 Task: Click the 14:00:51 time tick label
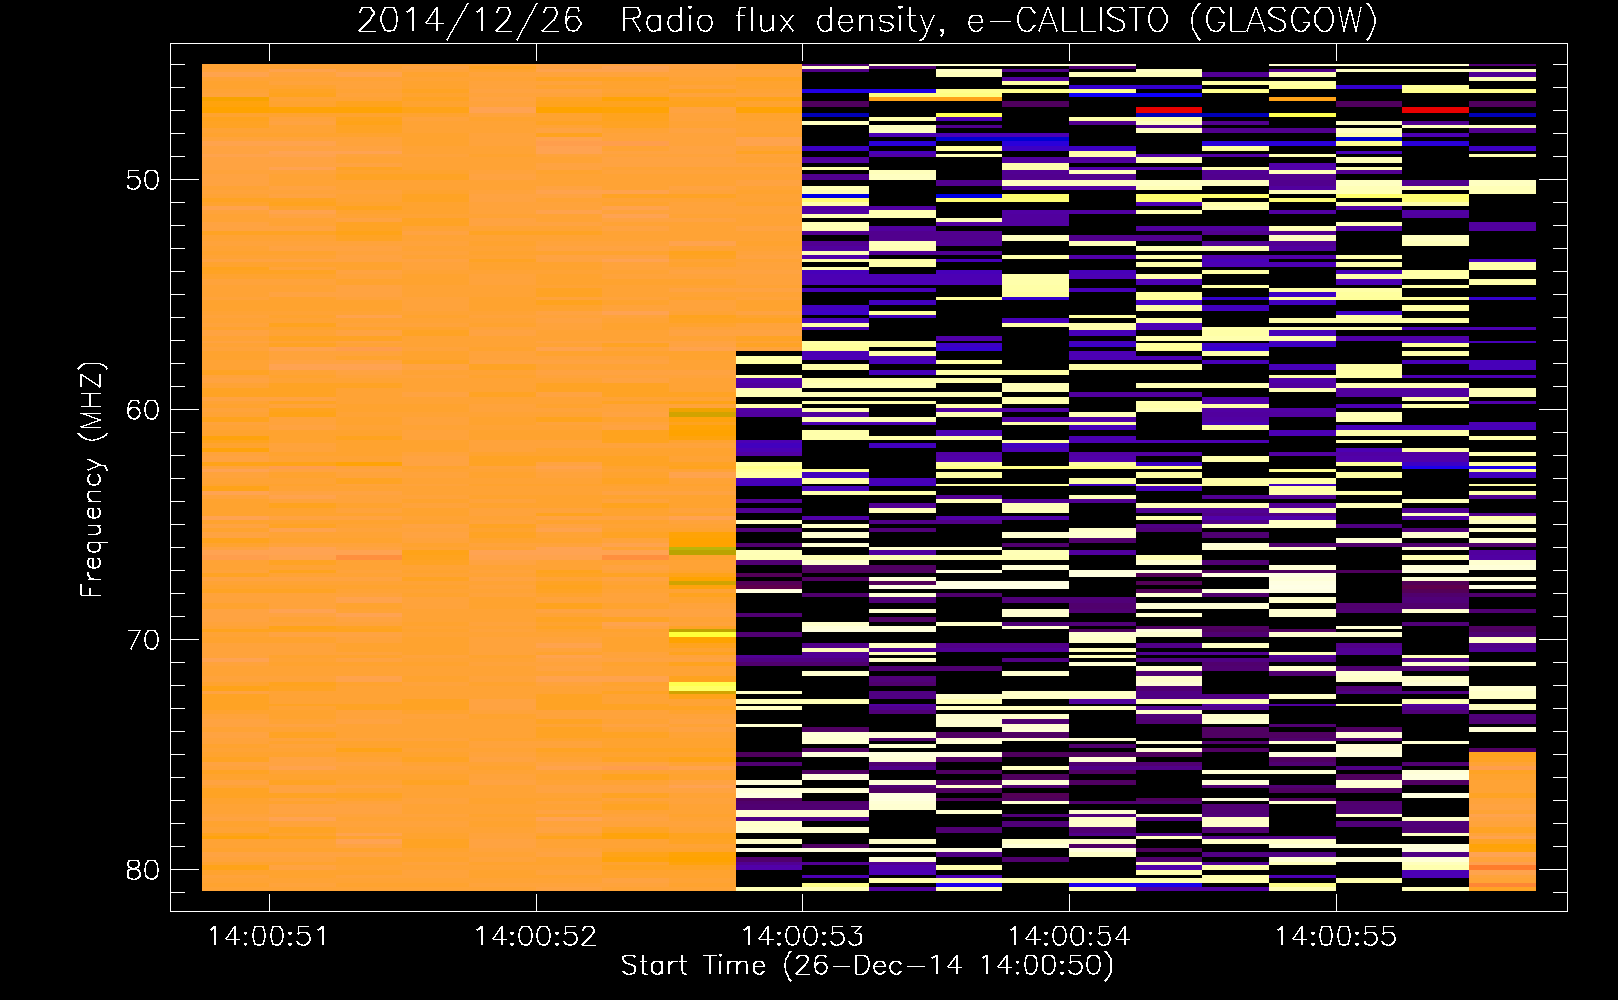click(x=268, y=937)
